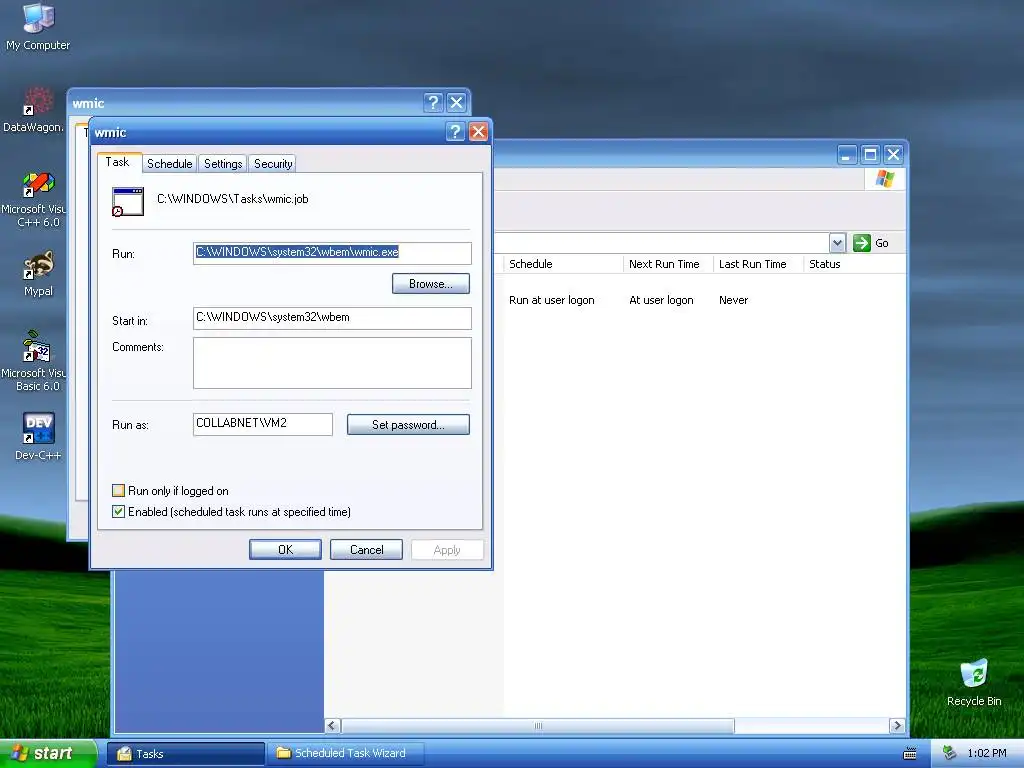Close the rear wmic dialog

tap(456, 103)
